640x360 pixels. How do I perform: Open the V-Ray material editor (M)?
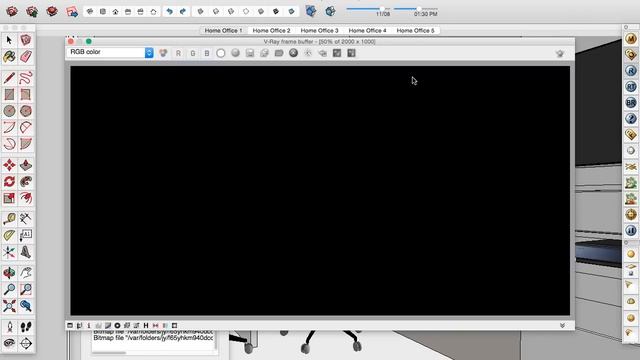[x=631, y=39]
